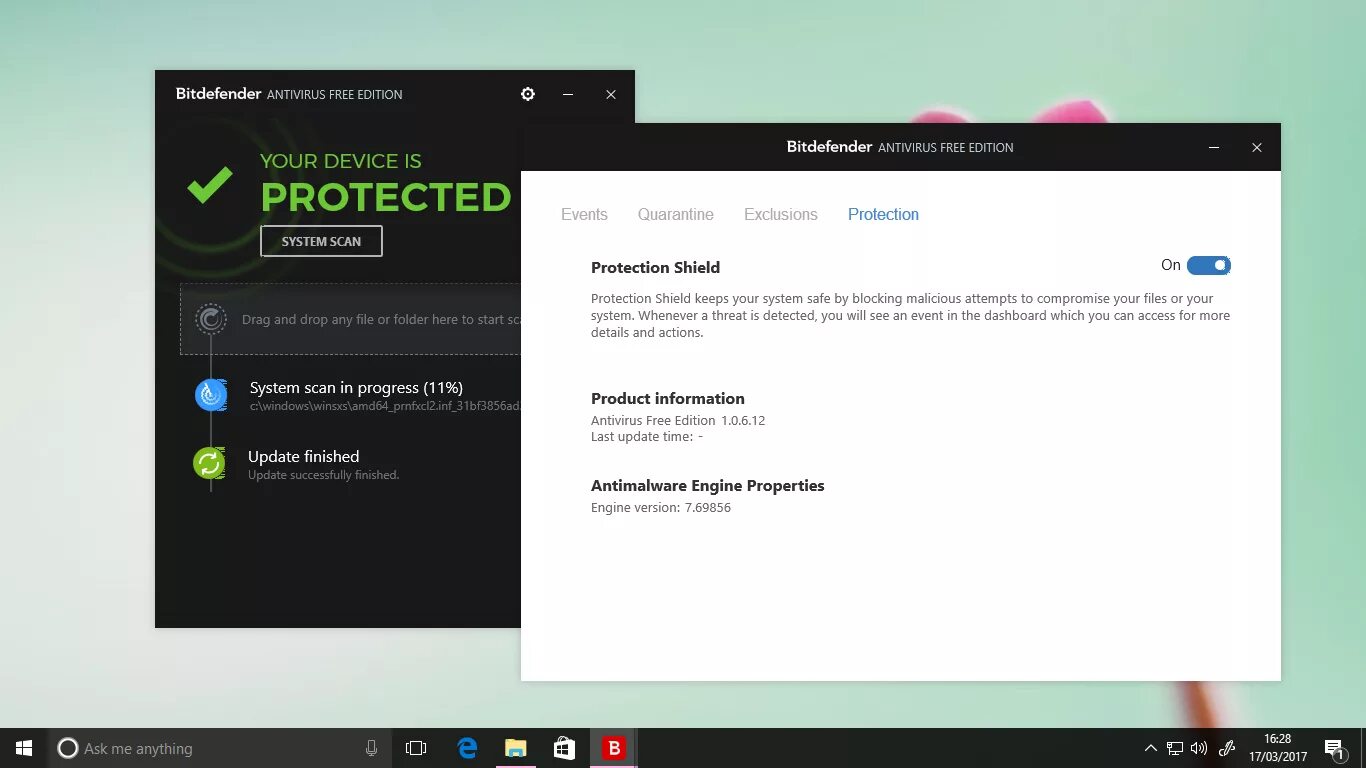Click the 'Protection Shield' heading
Image resolution: width=1366 pixels, height=768 pixels.
point(655,267)
